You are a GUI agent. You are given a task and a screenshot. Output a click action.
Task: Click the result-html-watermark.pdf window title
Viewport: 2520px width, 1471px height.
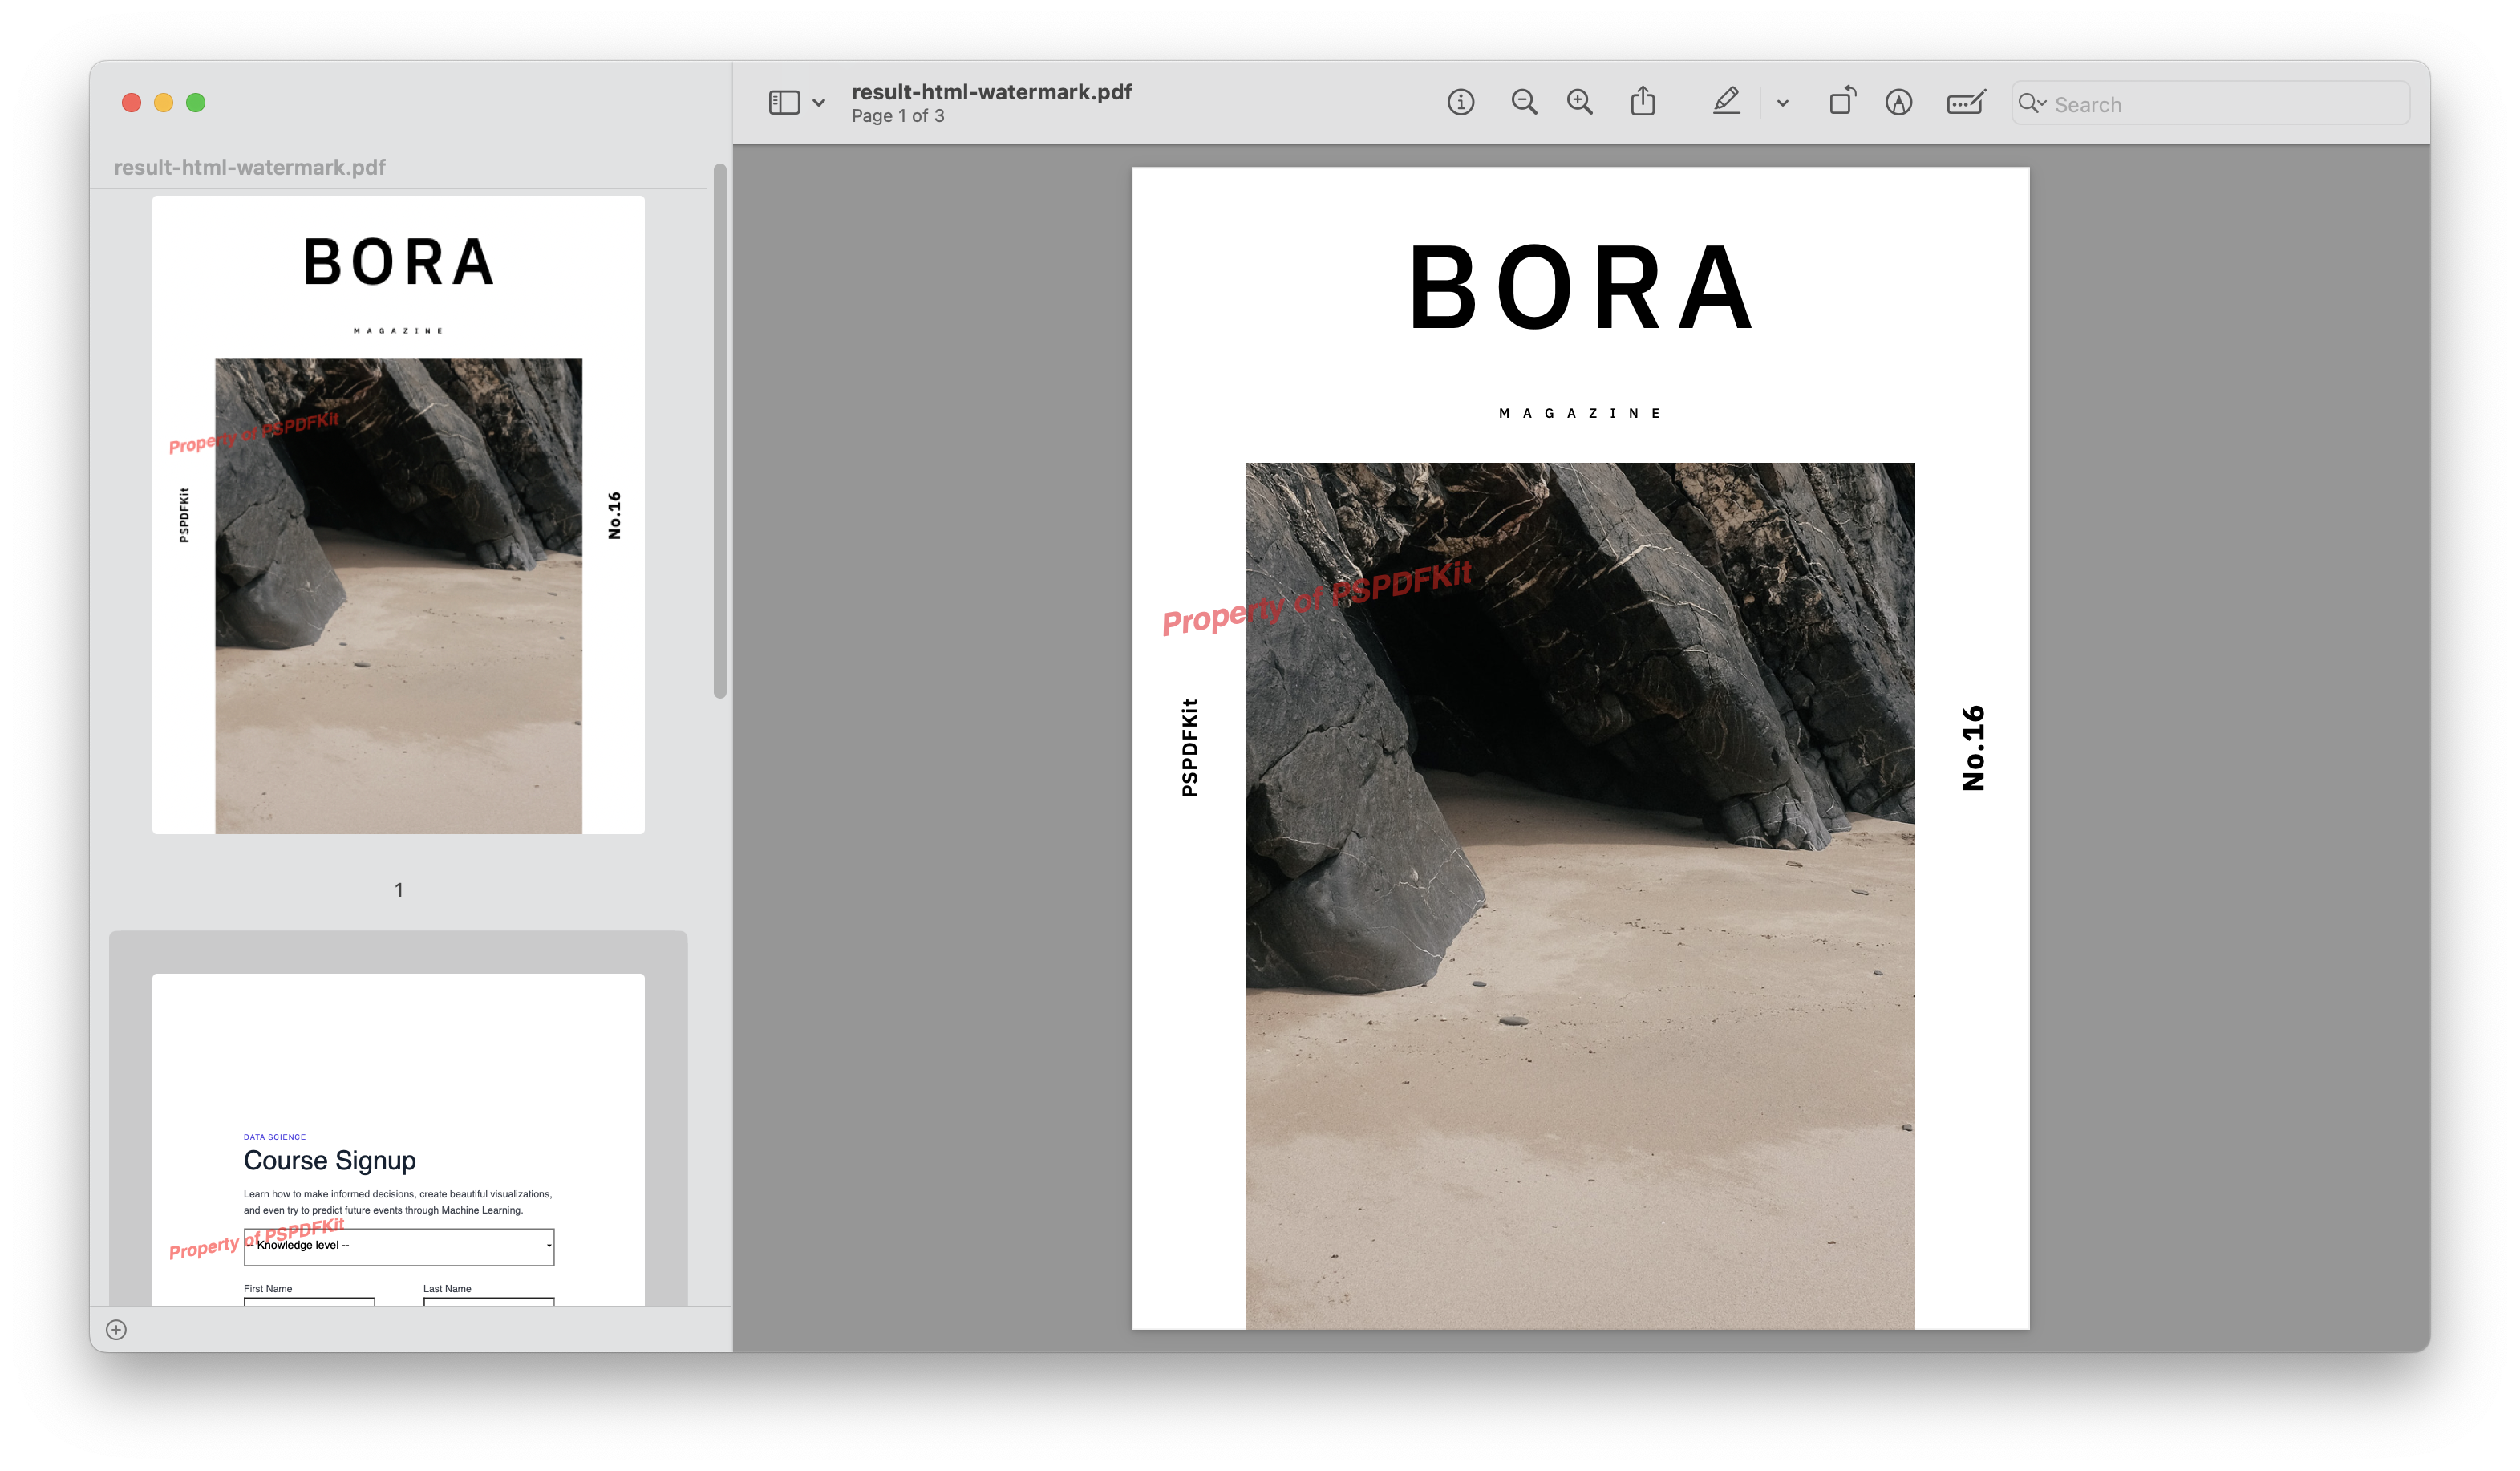click(x=991, y=91)
